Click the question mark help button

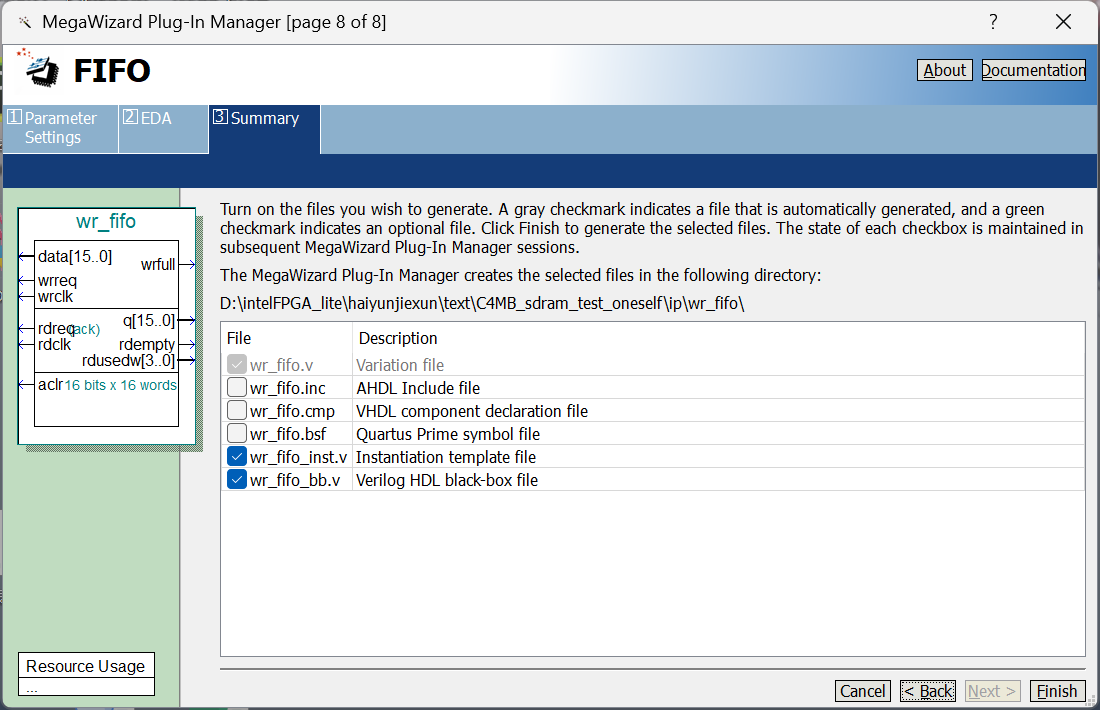click(x=993, y=22)
